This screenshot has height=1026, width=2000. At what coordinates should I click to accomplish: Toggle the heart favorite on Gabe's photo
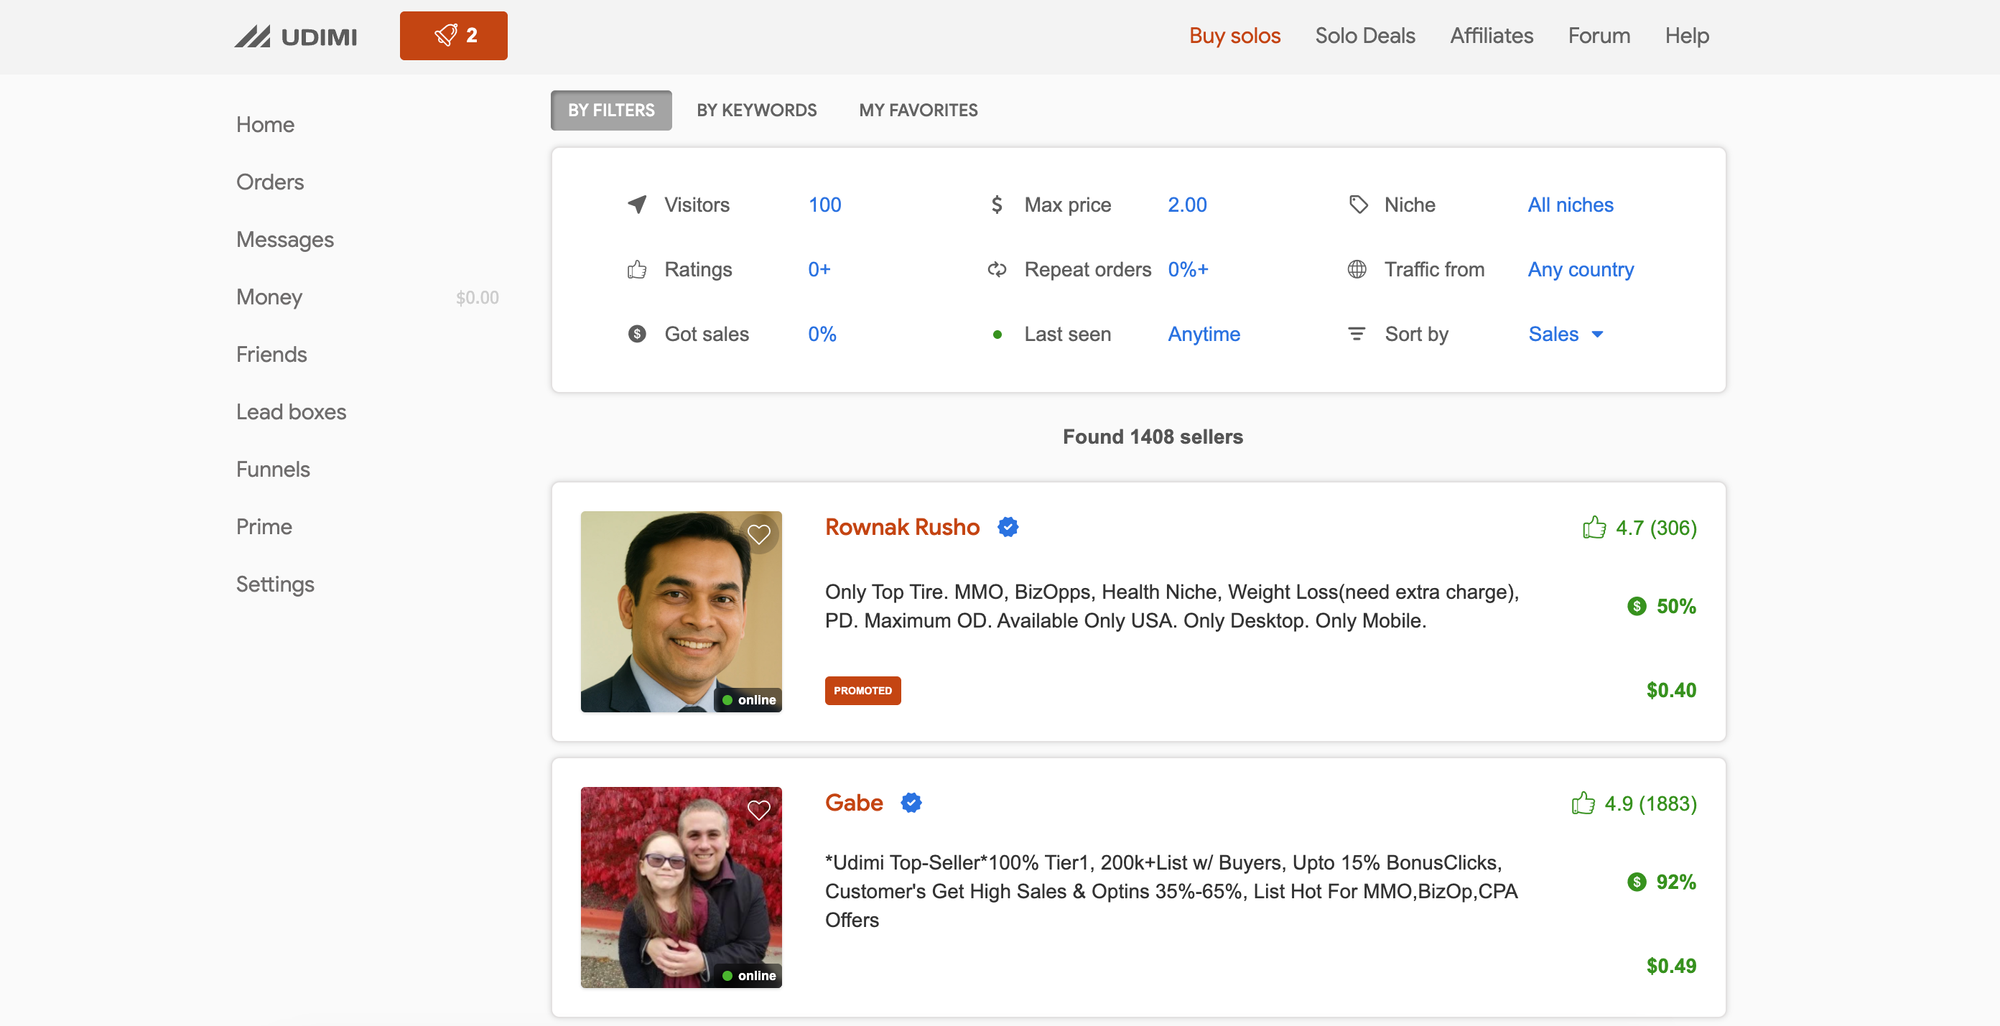pos(759,810)
